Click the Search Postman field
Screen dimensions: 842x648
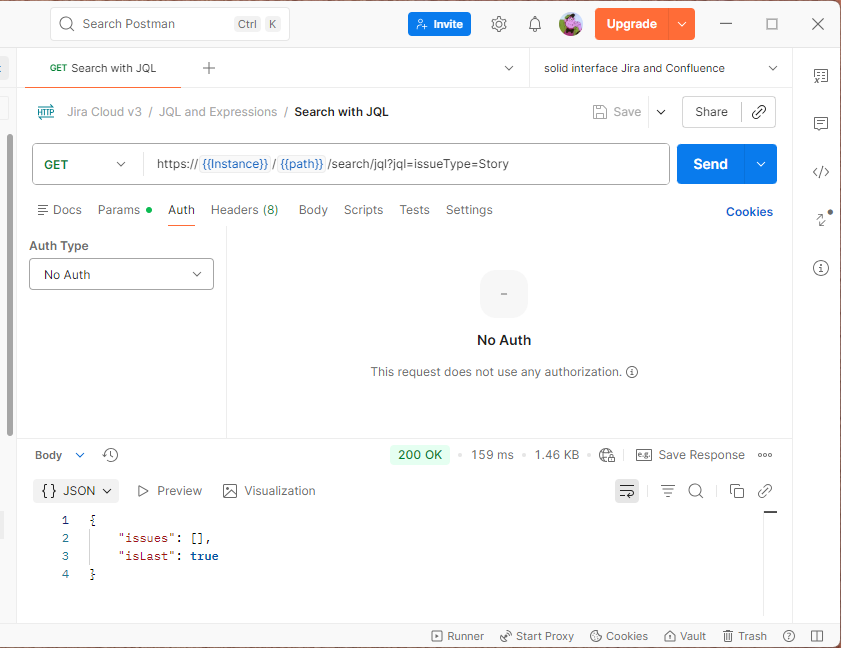point(170,24)
